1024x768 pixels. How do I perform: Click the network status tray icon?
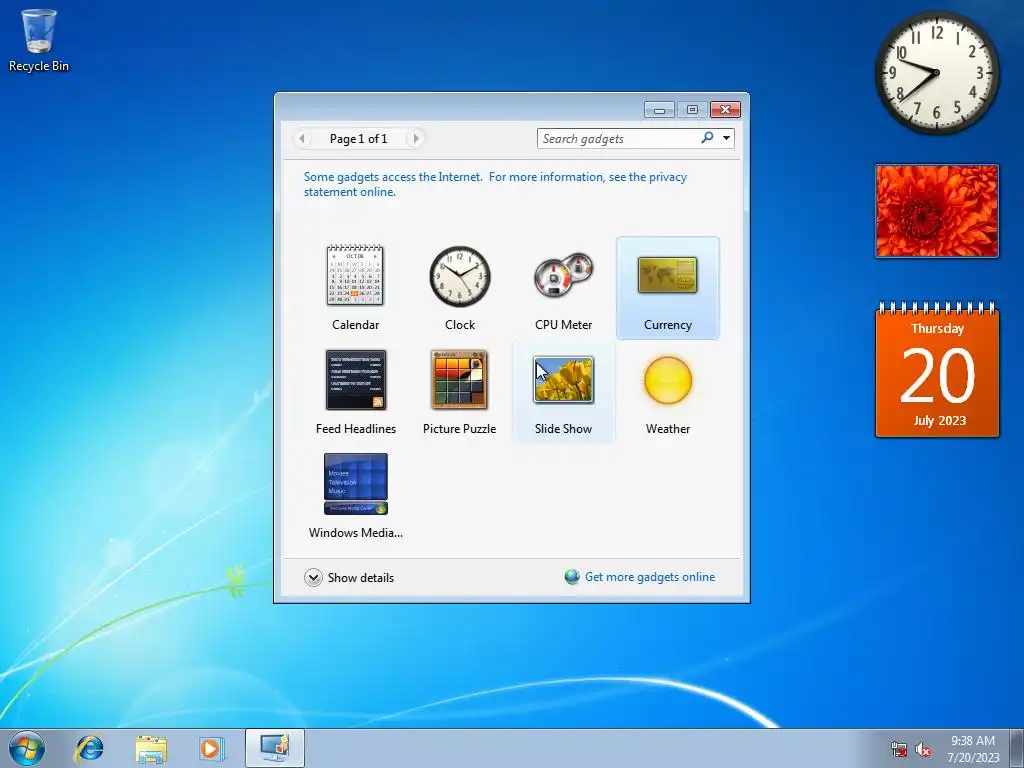[x=899, y=750]
